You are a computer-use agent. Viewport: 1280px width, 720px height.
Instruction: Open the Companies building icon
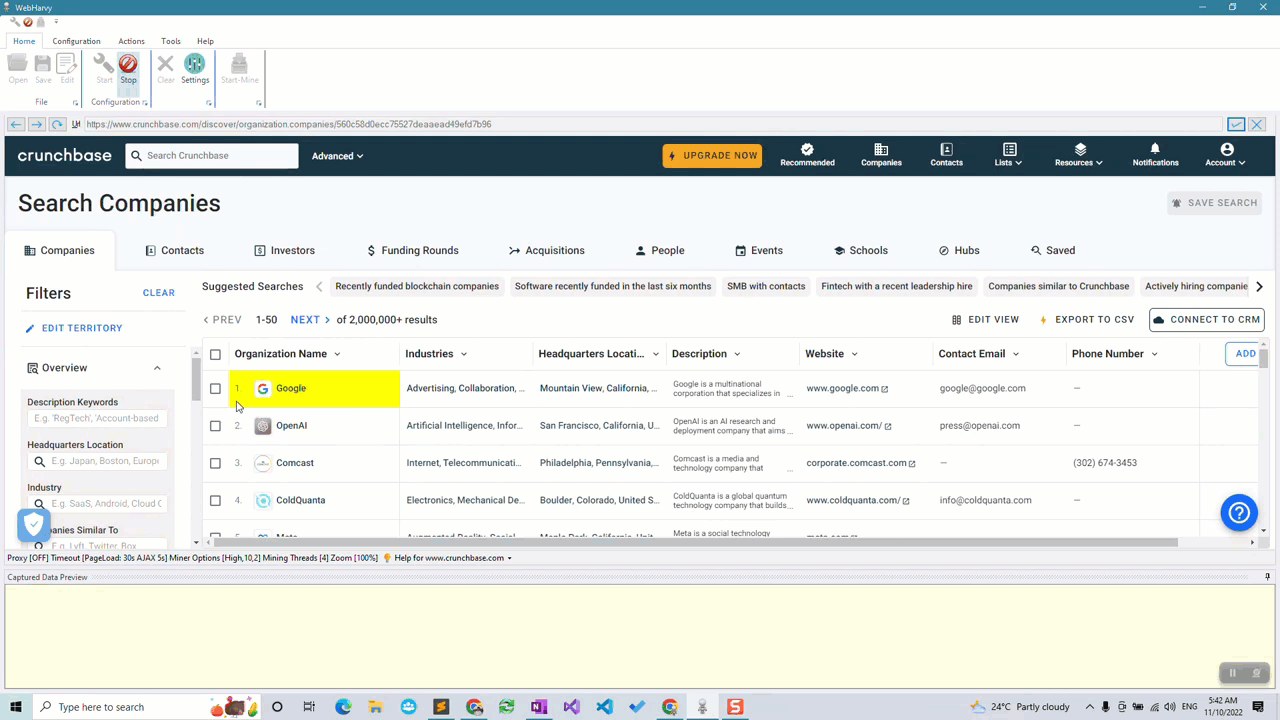[x=881, y=149]
